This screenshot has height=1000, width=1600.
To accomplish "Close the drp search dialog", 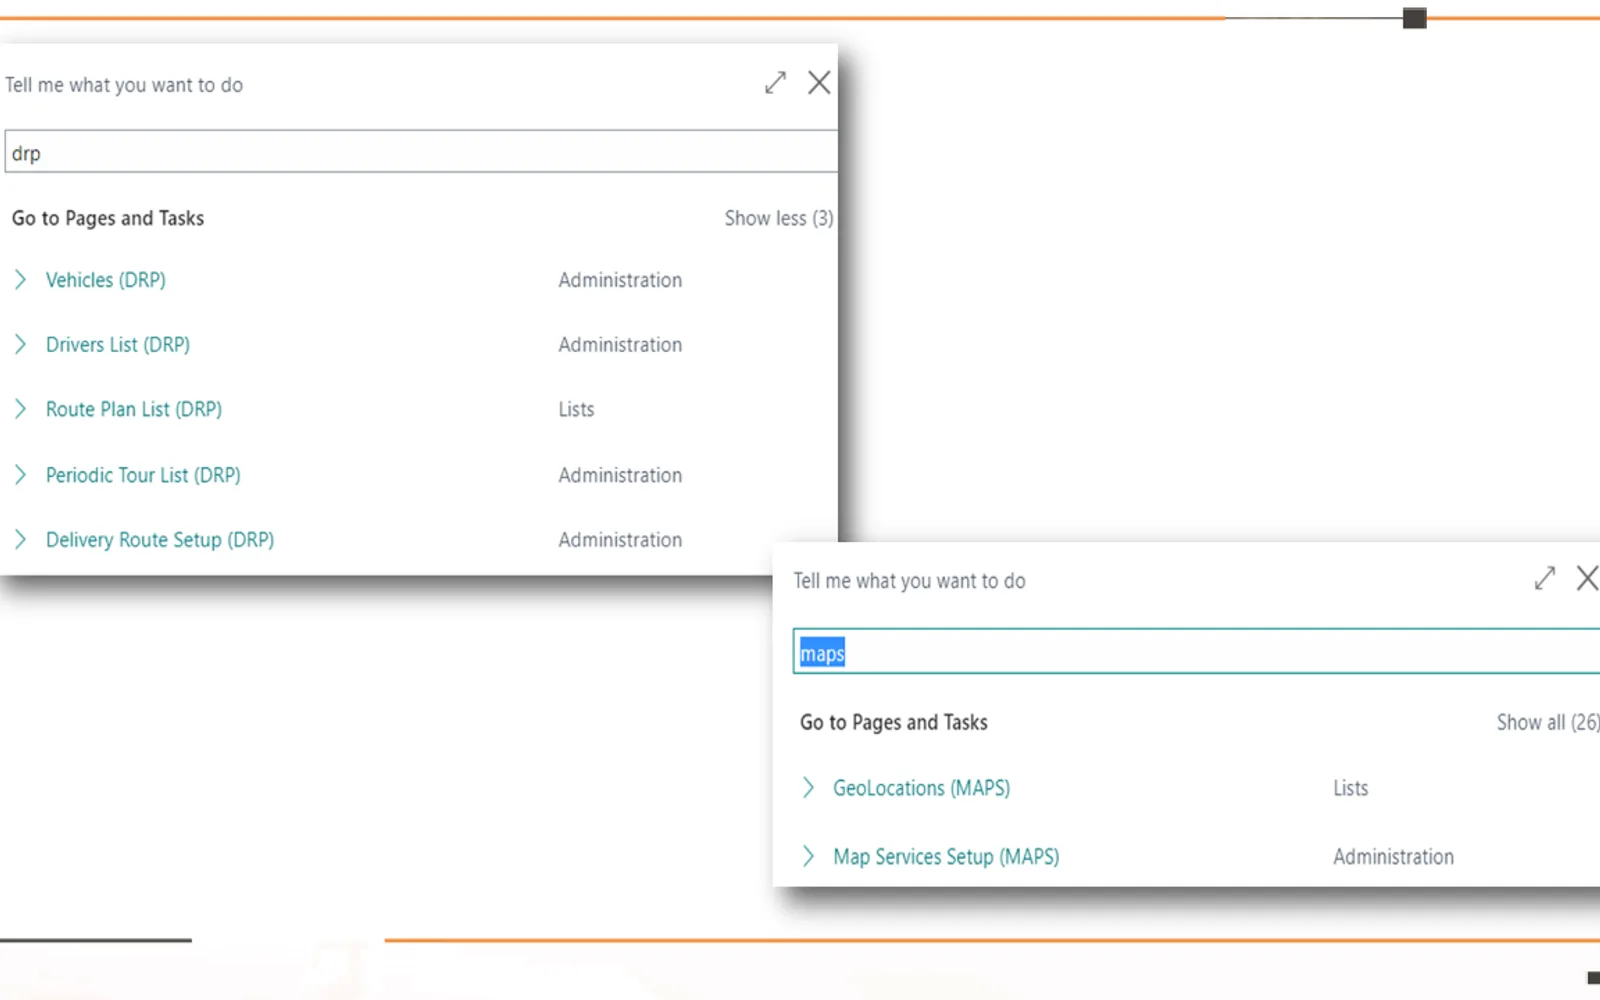I will 819,83.
